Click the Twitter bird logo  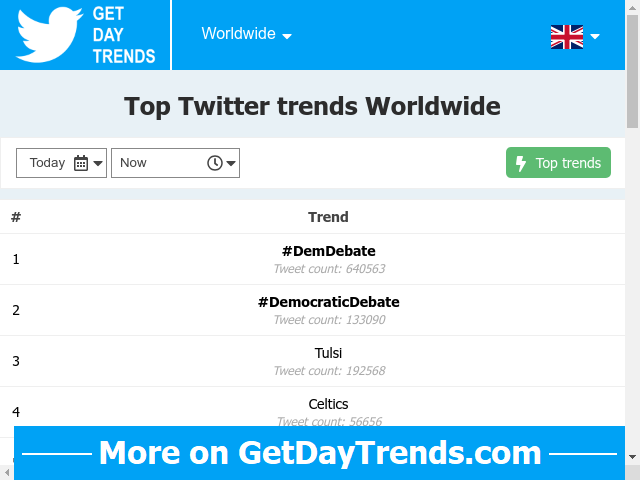click(x=49, y=35)
